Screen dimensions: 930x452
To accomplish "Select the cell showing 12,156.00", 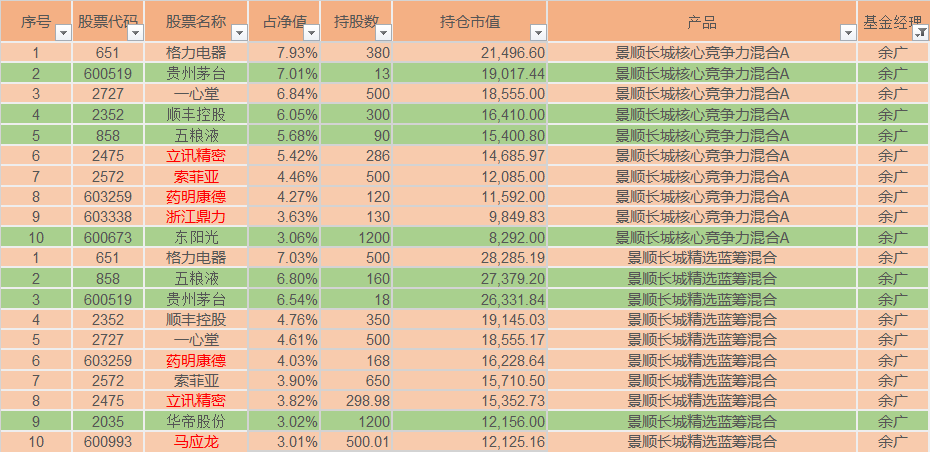I will pos(469,421).
